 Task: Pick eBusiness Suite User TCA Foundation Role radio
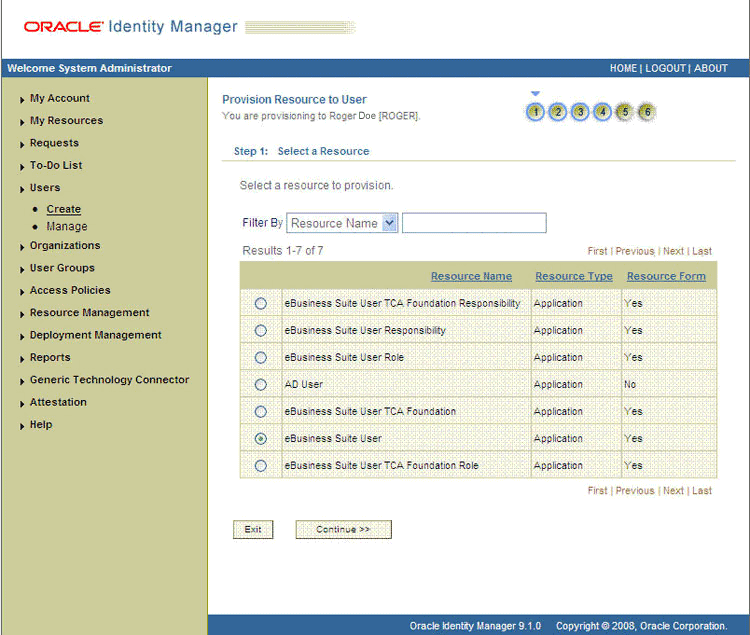point(261,466)
